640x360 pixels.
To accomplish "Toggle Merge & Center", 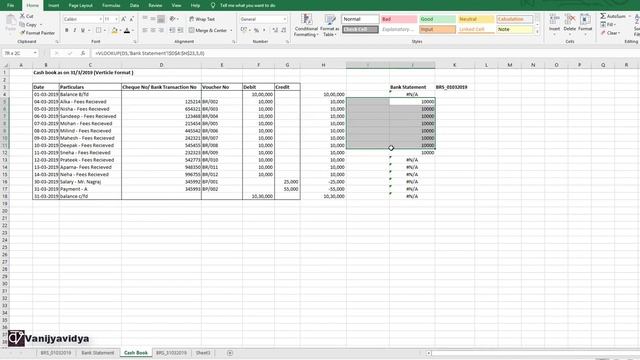I will [x=208, y=30].
